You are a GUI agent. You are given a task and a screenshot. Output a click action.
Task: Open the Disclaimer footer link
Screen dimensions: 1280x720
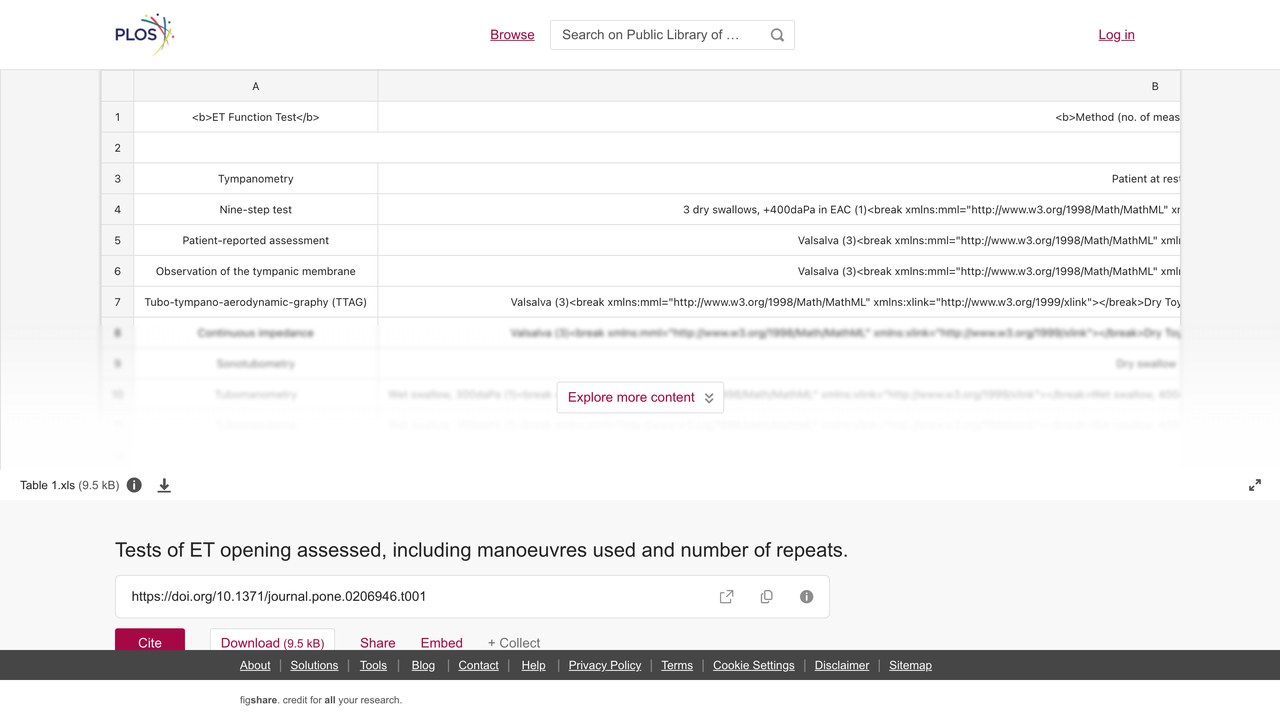[842, 666]
